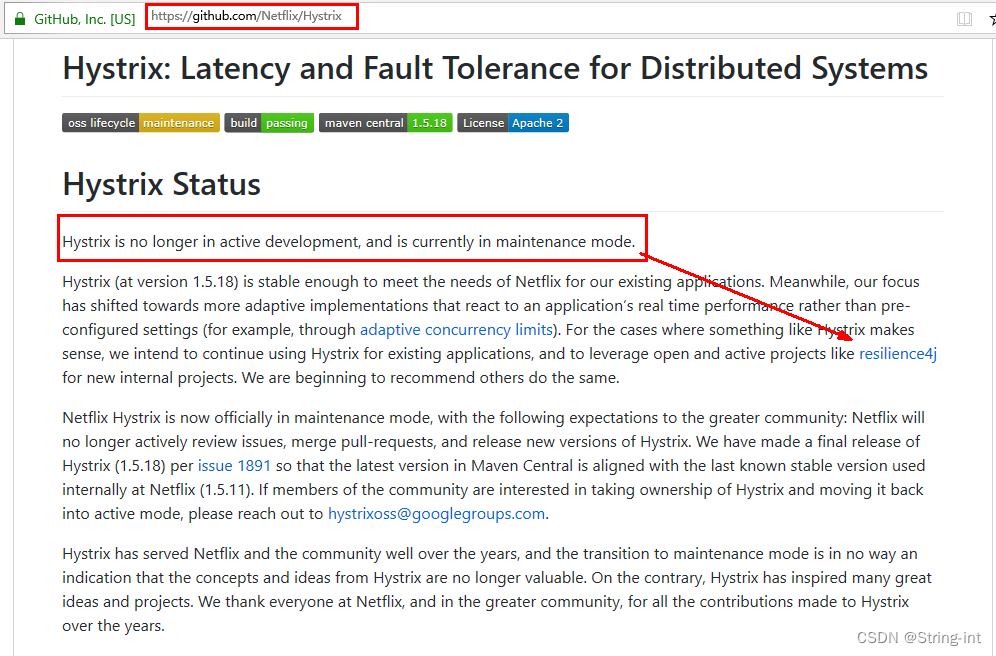Image resolution: width=996 pixels, height=656 pixels.
Task: Click the Hystrix: Latency and Fault Tolerance title
Action: tap(495, 68)
